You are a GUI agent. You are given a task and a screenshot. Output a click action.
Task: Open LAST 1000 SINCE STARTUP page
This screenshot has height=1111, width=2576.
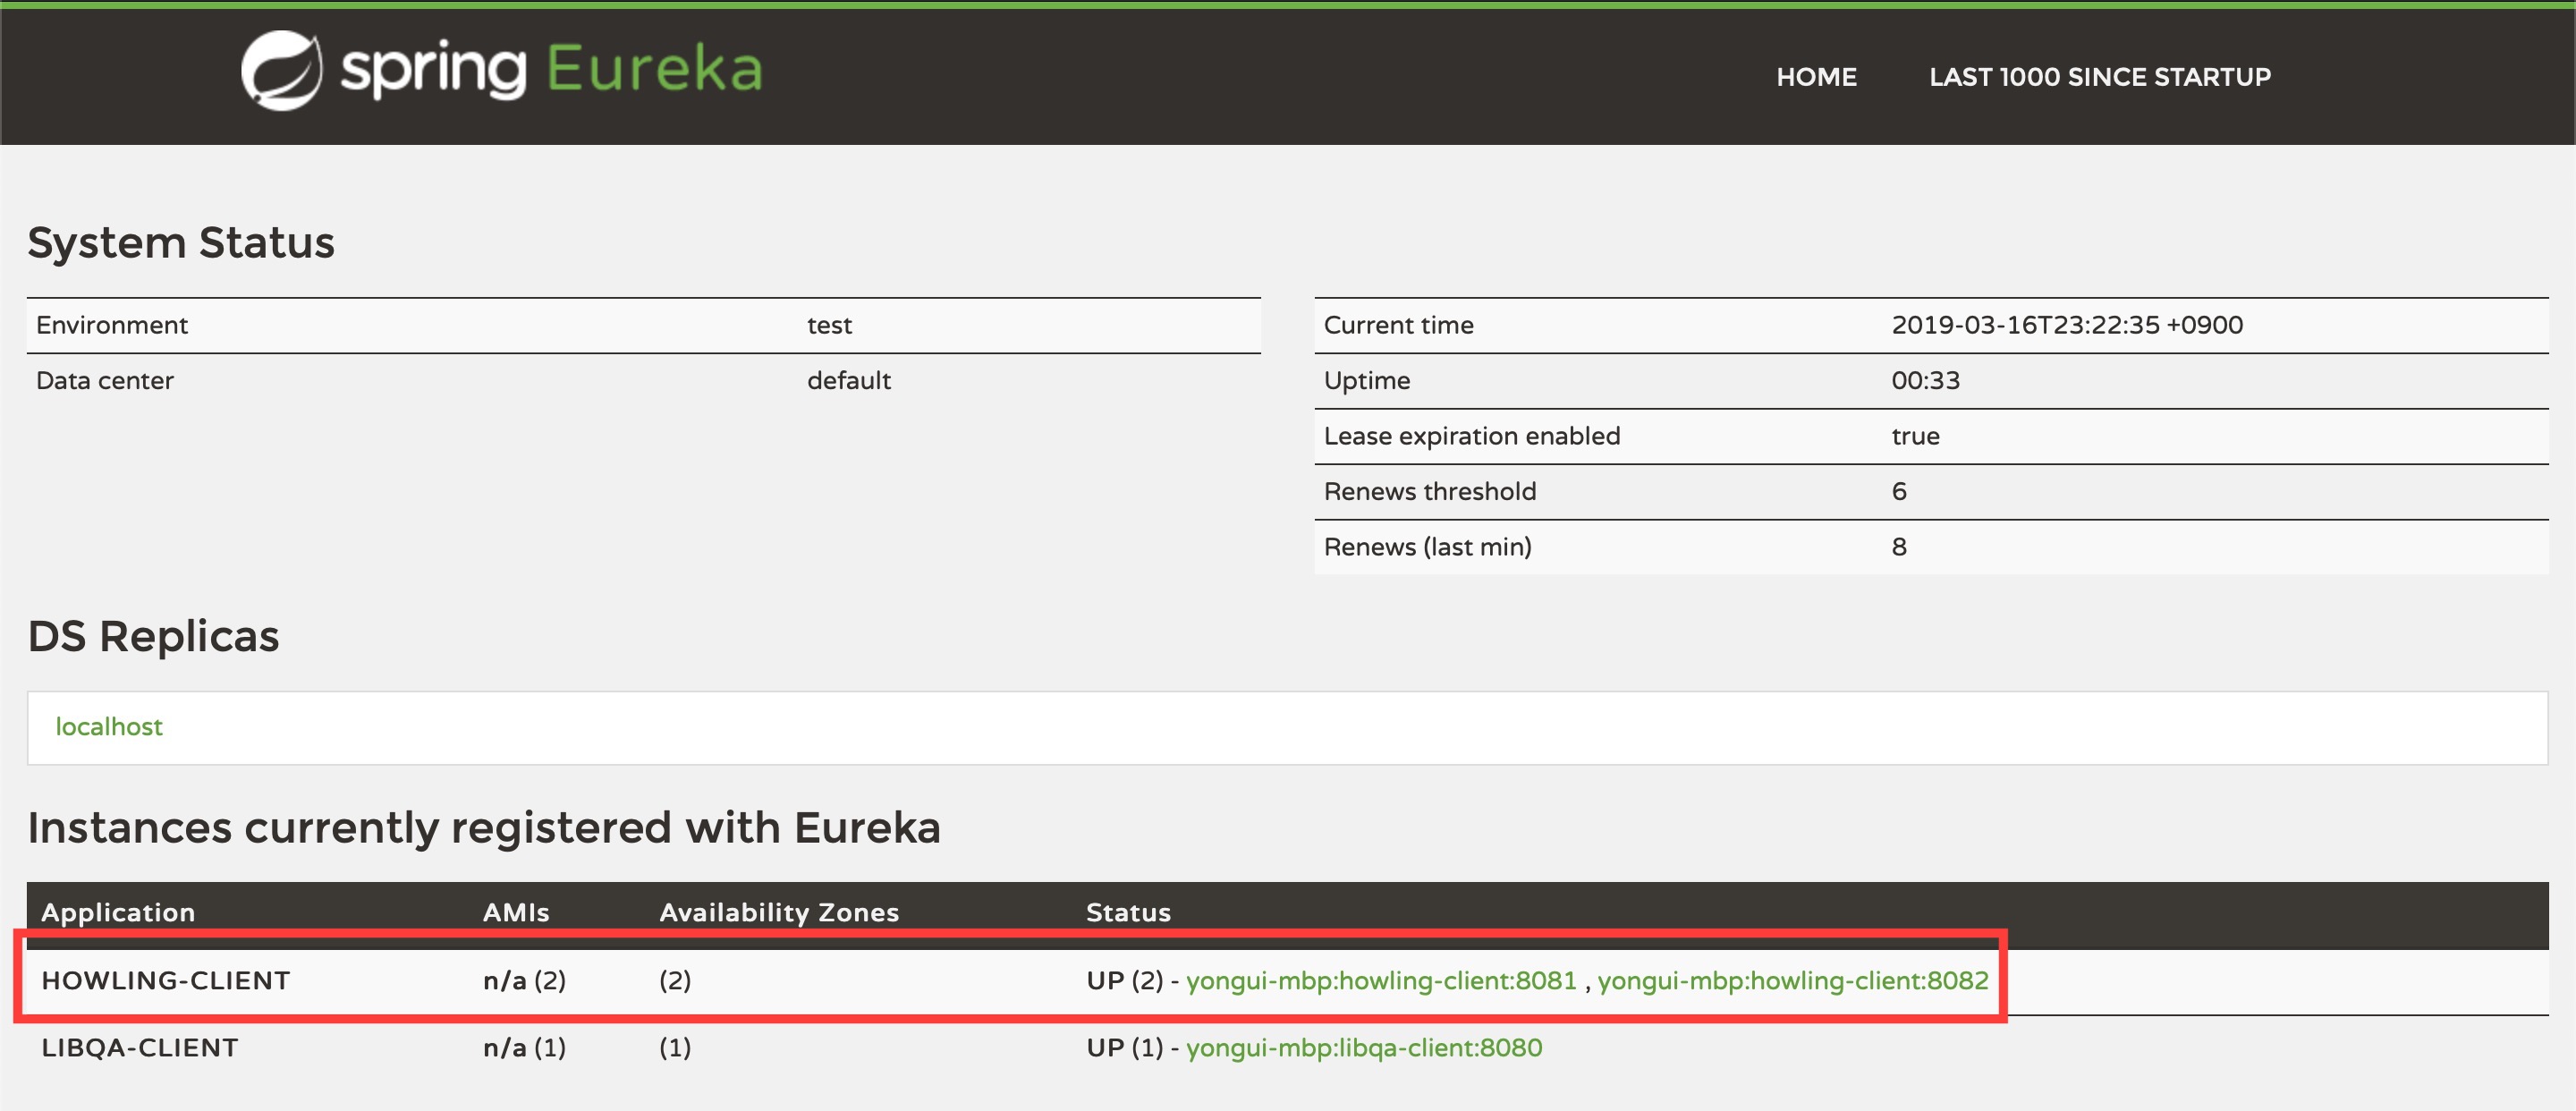pyautogui.click(x=2100, y=77)
